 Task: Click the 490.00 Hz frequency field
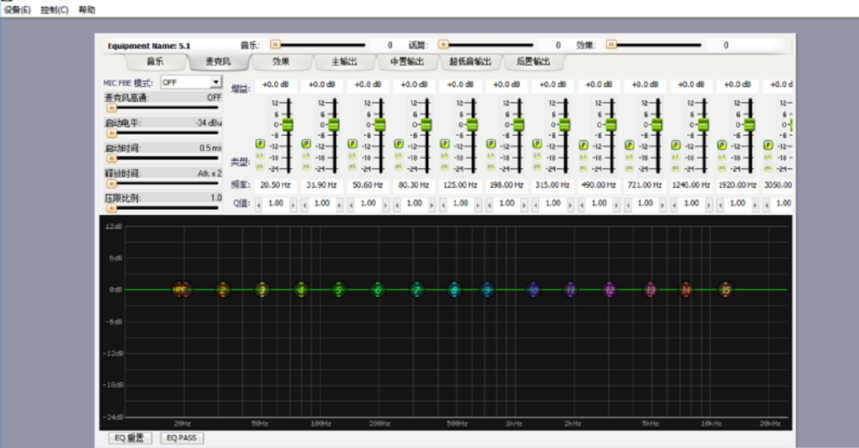click(x=599, y=185)
